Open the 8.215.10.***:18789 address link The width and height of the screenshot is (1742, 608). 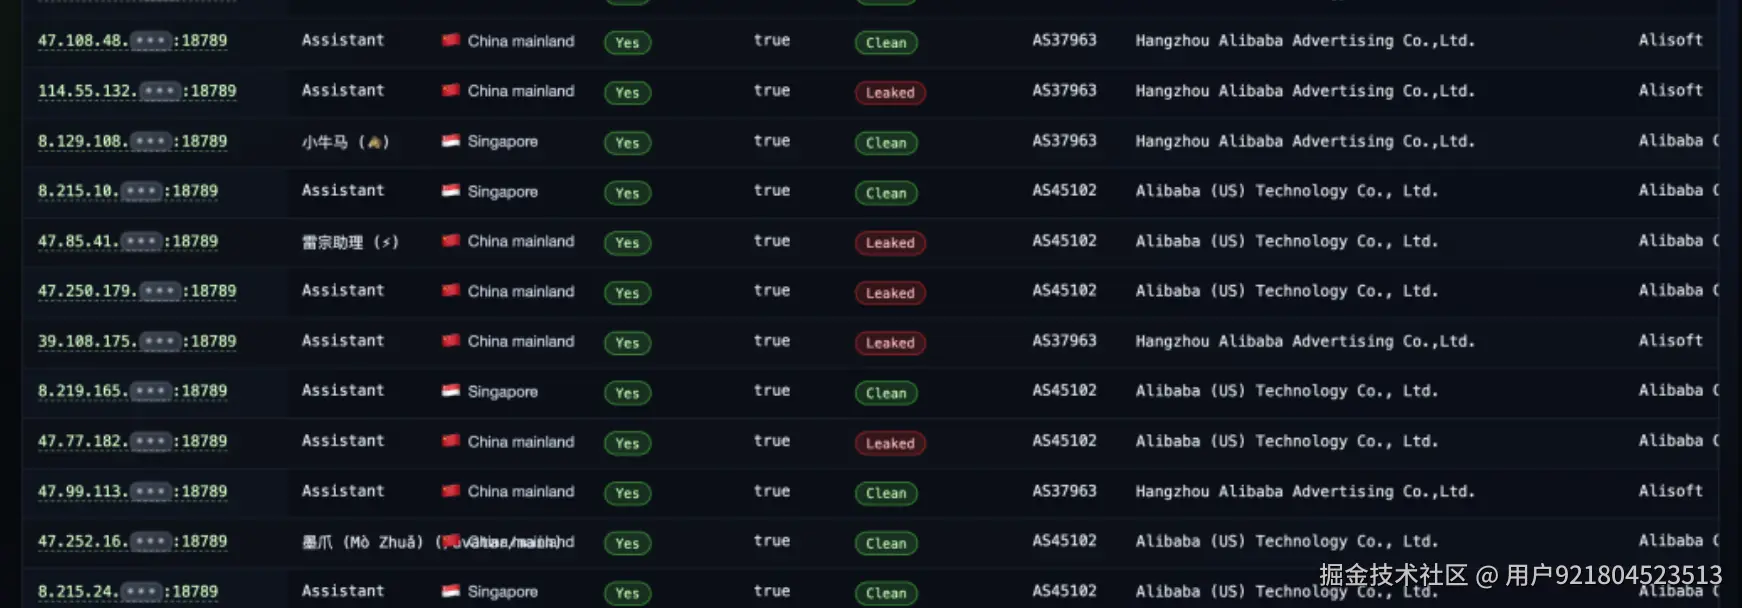[128, 191]
